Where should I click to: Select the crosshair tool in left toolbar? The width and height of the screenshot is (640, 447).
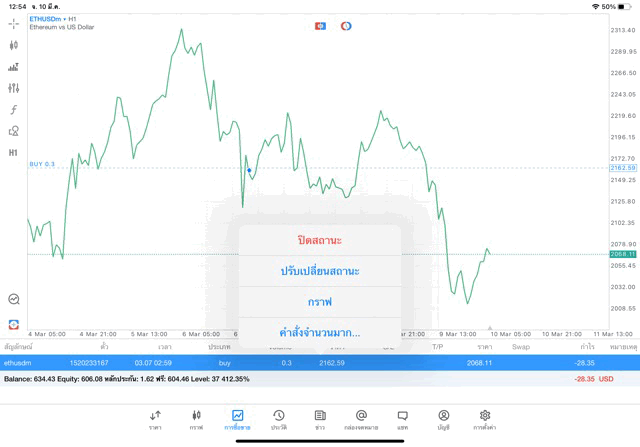pyautogui.click(x=13, y=23)
